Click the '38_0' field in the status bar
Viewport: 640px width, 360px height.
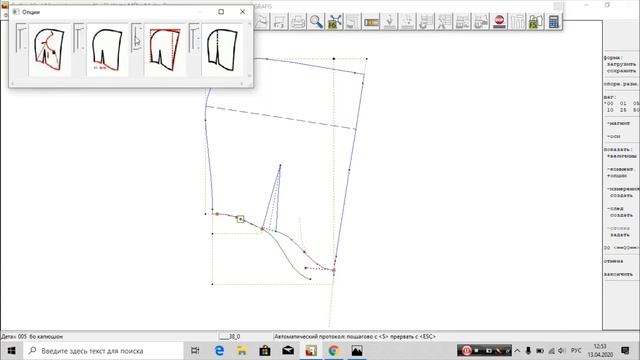(x=231, y=337)
